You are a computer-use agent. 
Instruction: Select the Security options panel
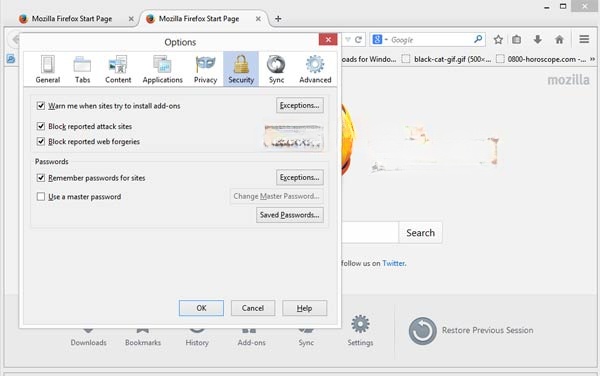point(241,69)
